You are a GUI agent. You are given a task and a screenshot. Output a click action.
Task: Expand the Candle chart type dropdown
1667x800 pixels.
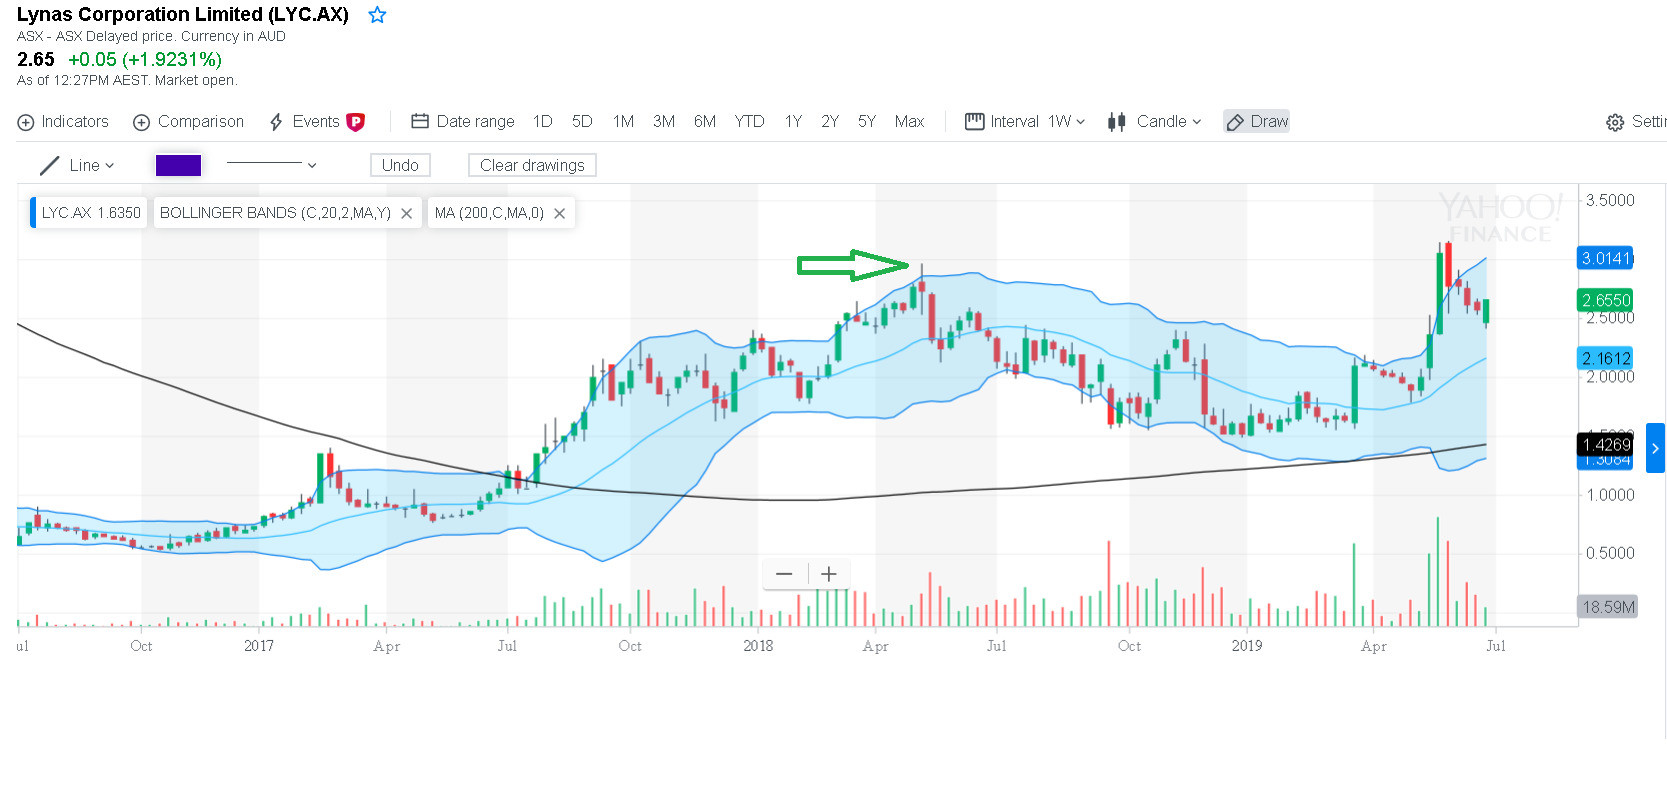pyautogui.click(x=1154, y=122)
